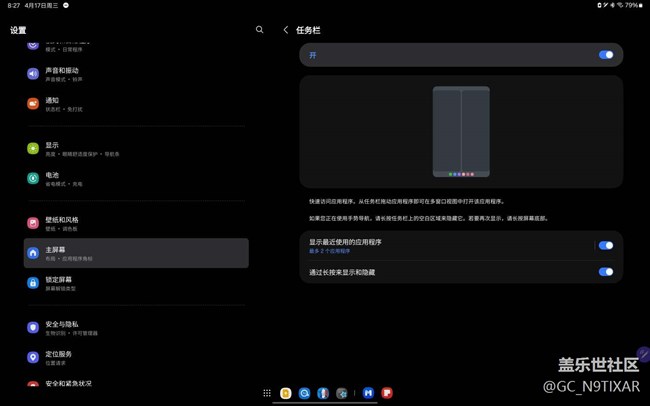This screenshot has height=406, width=650.
Task: Open the Settings gear app in taskbar
Action: pos(342,393)
